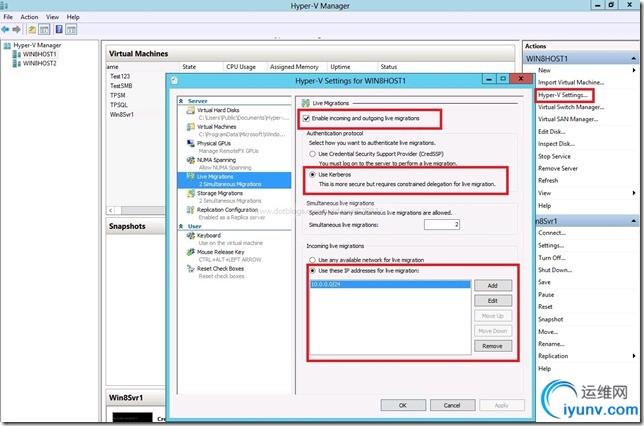Screen dimensions: 644x426
Task: Click Refresh in Actions pane
Action: click(x=548, y=180)
